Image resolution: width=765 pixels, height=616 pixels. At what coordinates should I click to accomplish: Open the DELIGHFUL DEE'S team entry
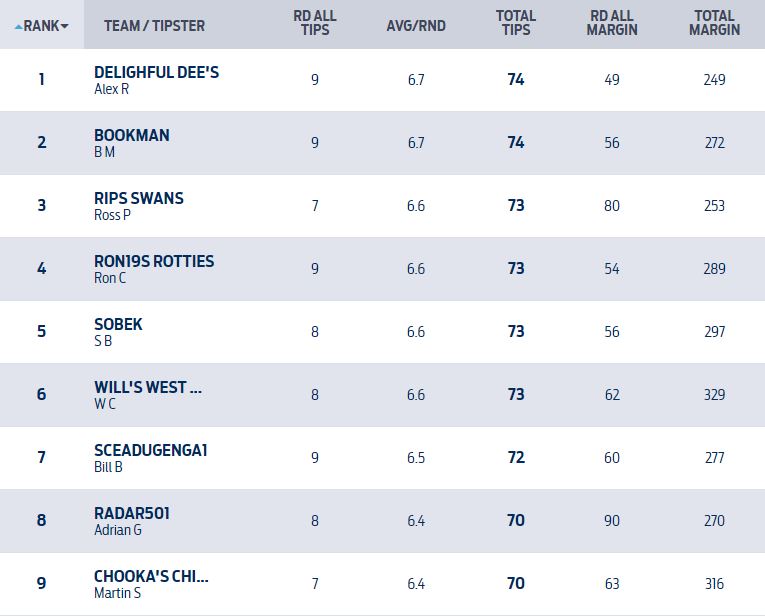point(156,73)
